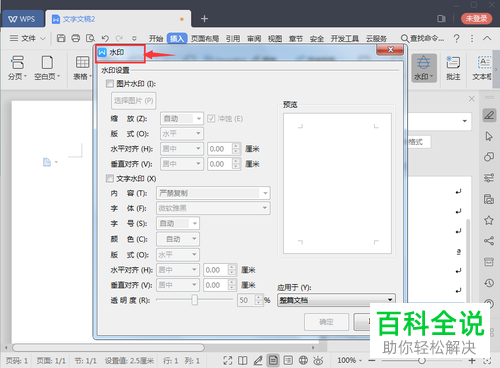This screenshot has width=500, height=368.
Task: Open the font (字体) dropdown
Action: 213,208
